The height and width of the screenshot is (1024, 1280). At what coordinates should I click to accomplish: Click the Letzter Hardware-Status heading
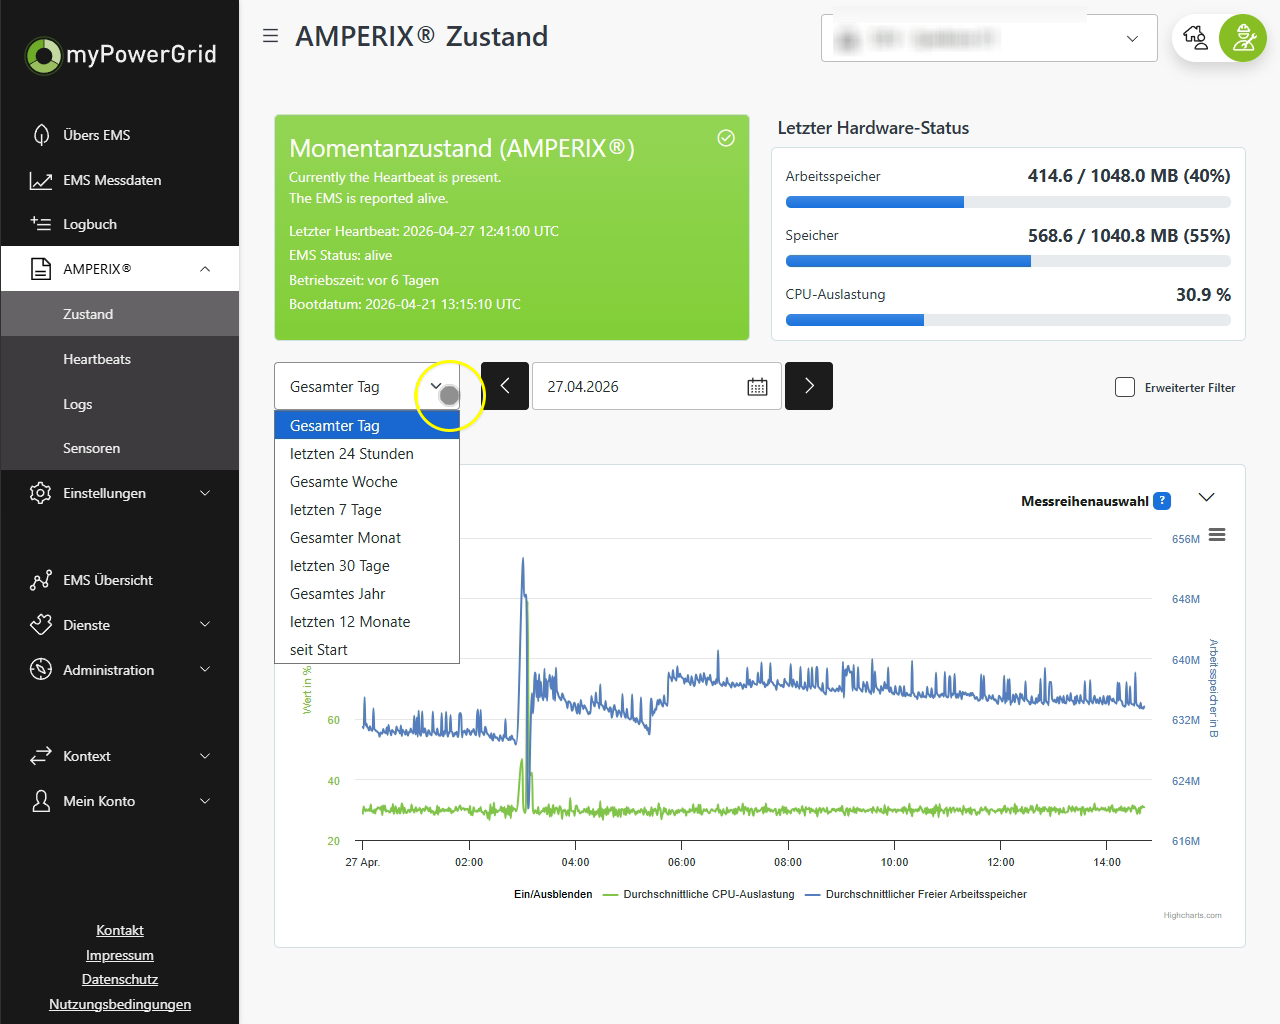click(x=873, y=128)
